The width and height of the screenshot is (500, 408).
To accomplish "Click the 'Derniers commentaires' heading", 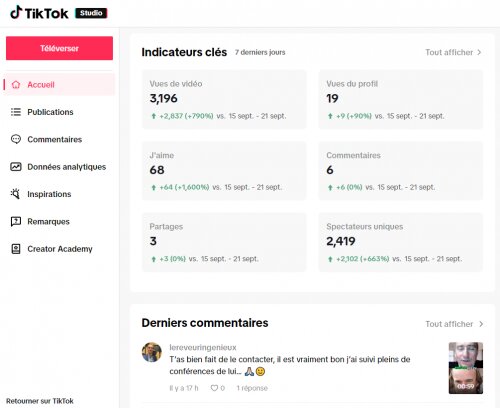I will (205, 323).
